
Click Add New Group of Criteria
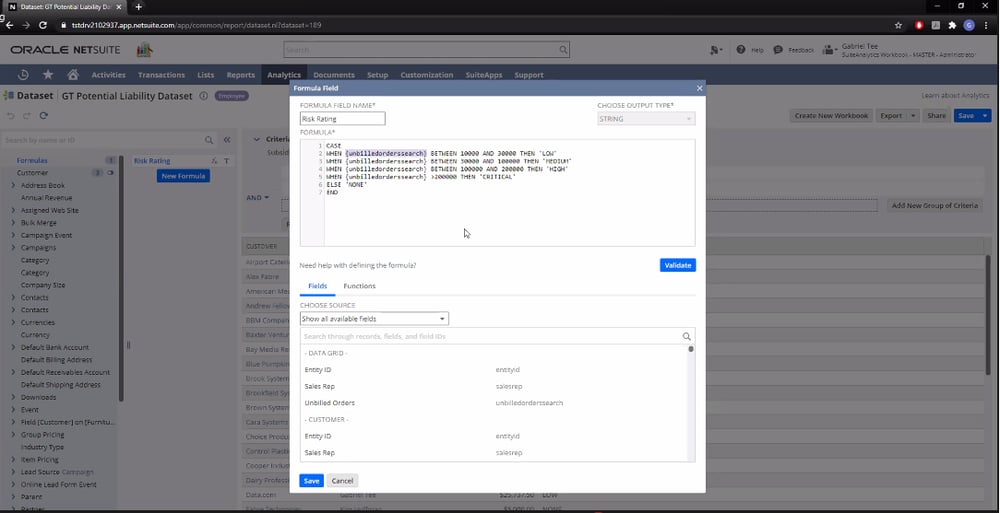(x=934, y=205)
